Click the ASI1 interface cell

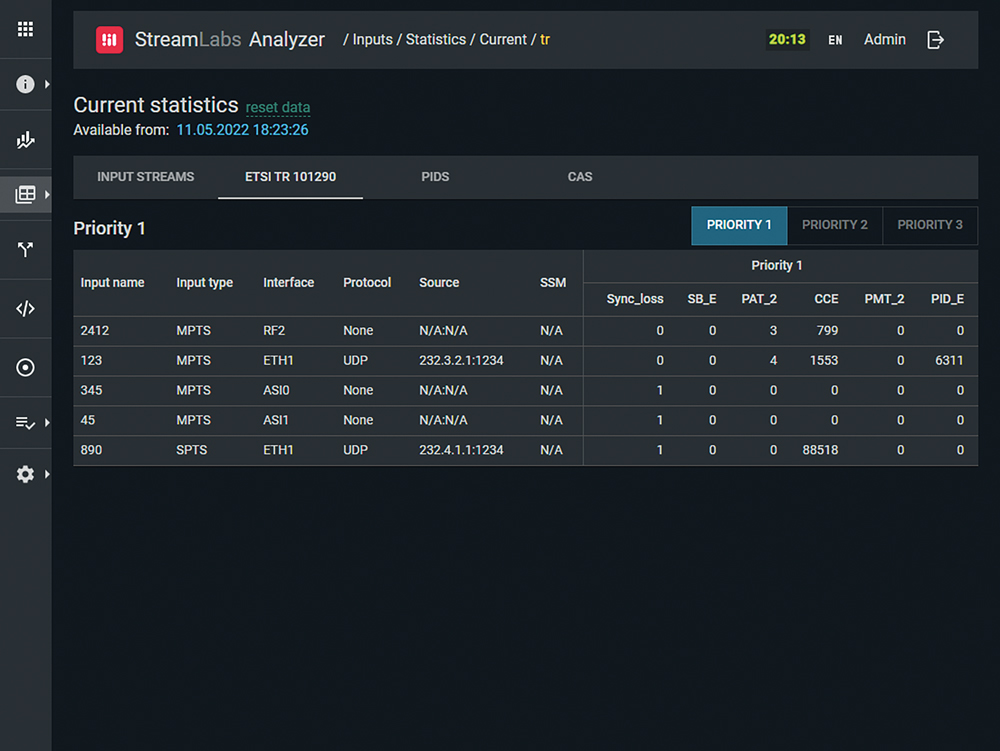276,420
